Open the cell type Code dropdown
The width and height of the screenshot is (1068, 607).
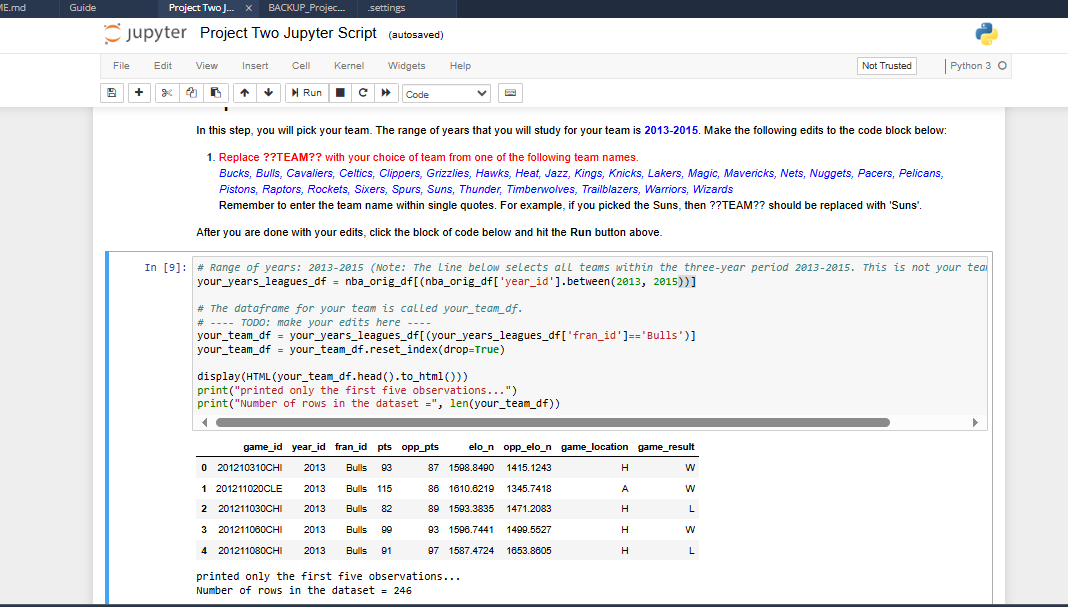446,94
